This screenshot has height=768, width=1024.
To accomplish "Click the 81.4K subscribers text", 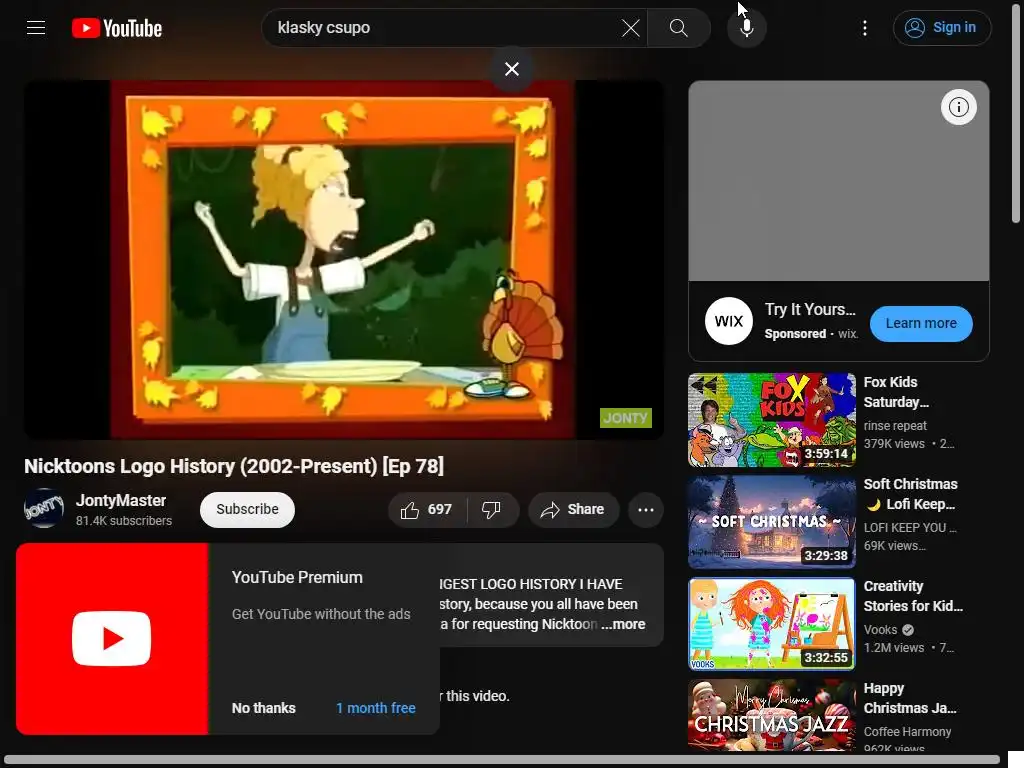I will [124, 520].
